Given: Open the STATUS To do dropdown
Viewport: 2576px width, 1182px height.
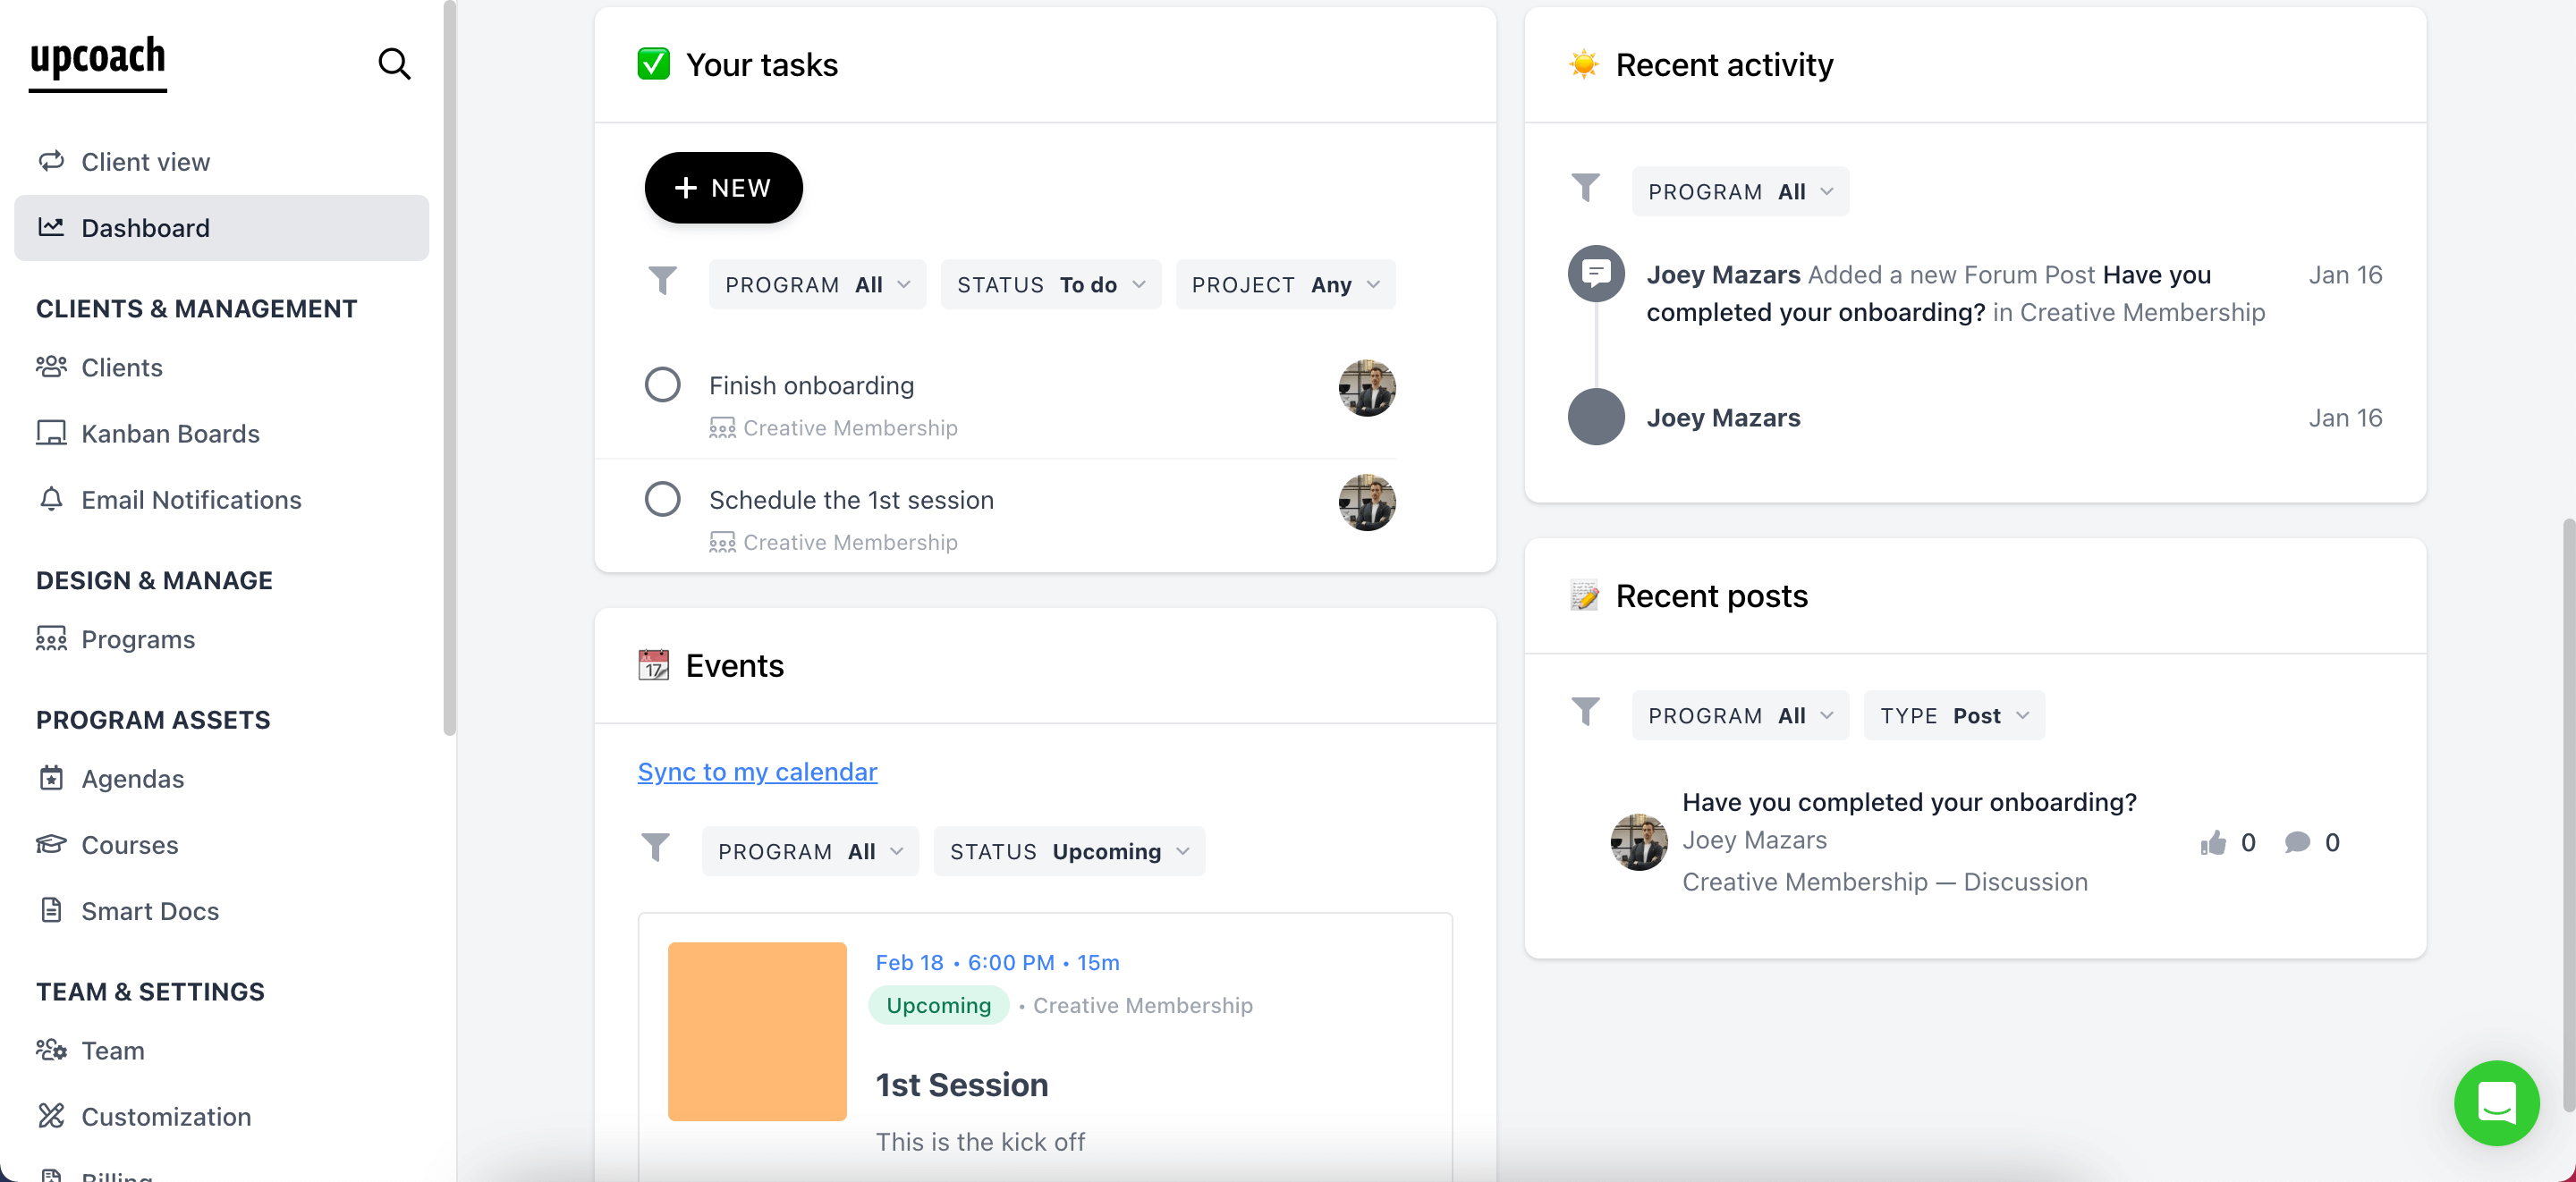Looking at the screenshot, I should 1050,284.
